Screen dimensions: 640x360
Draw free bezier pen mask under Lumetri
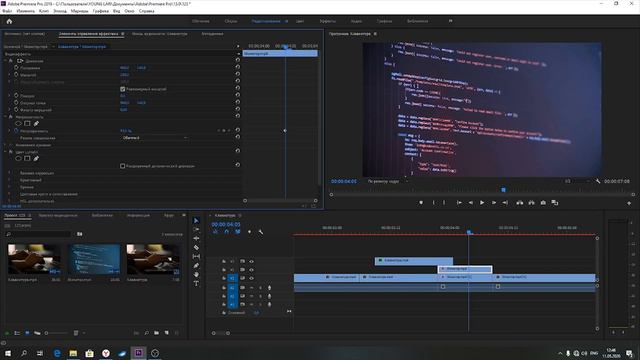pyautogui.click(x=36, y=158)
